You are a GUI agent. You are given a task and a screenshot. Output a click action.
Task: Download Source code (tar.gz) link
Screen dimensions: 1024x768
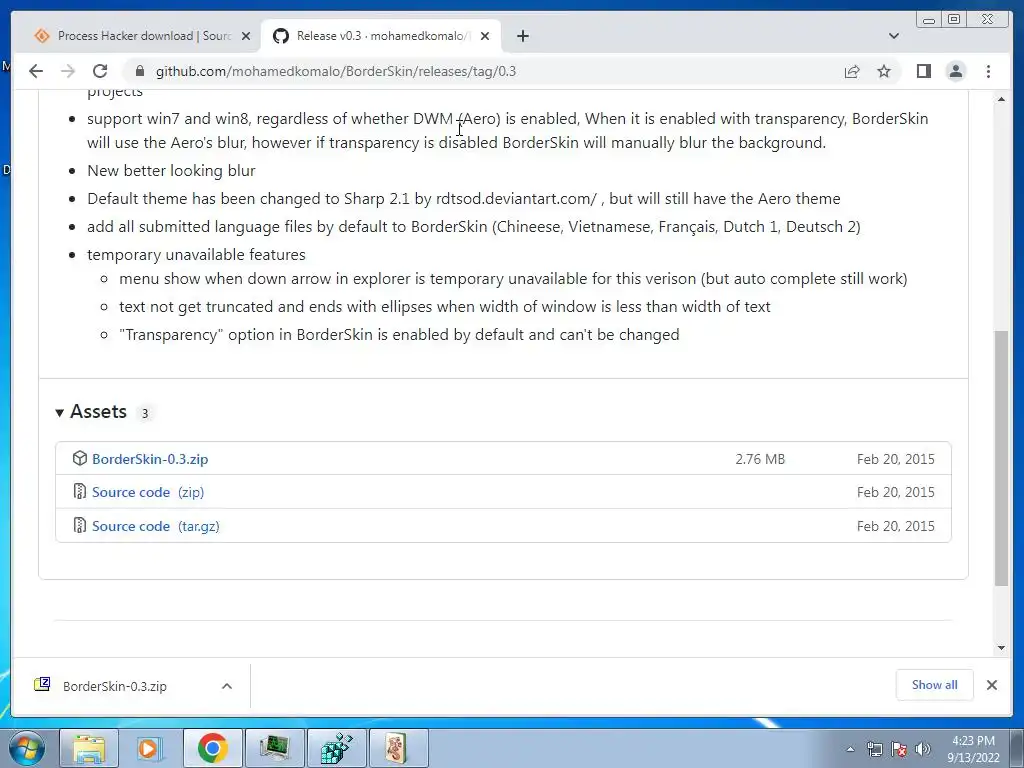(x=155, y=526)
